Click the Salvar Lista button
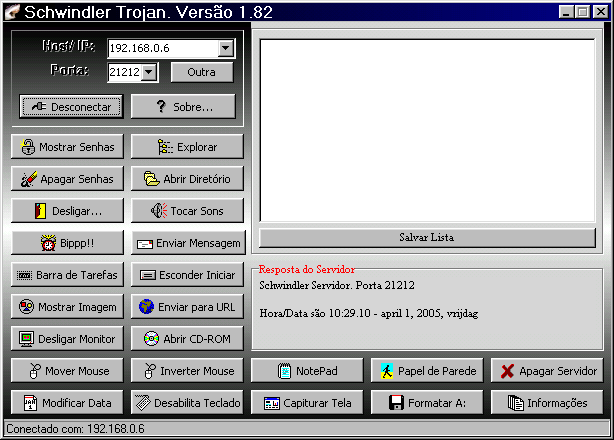The height and width of the screenshot is (440, 614). [427, 238]
